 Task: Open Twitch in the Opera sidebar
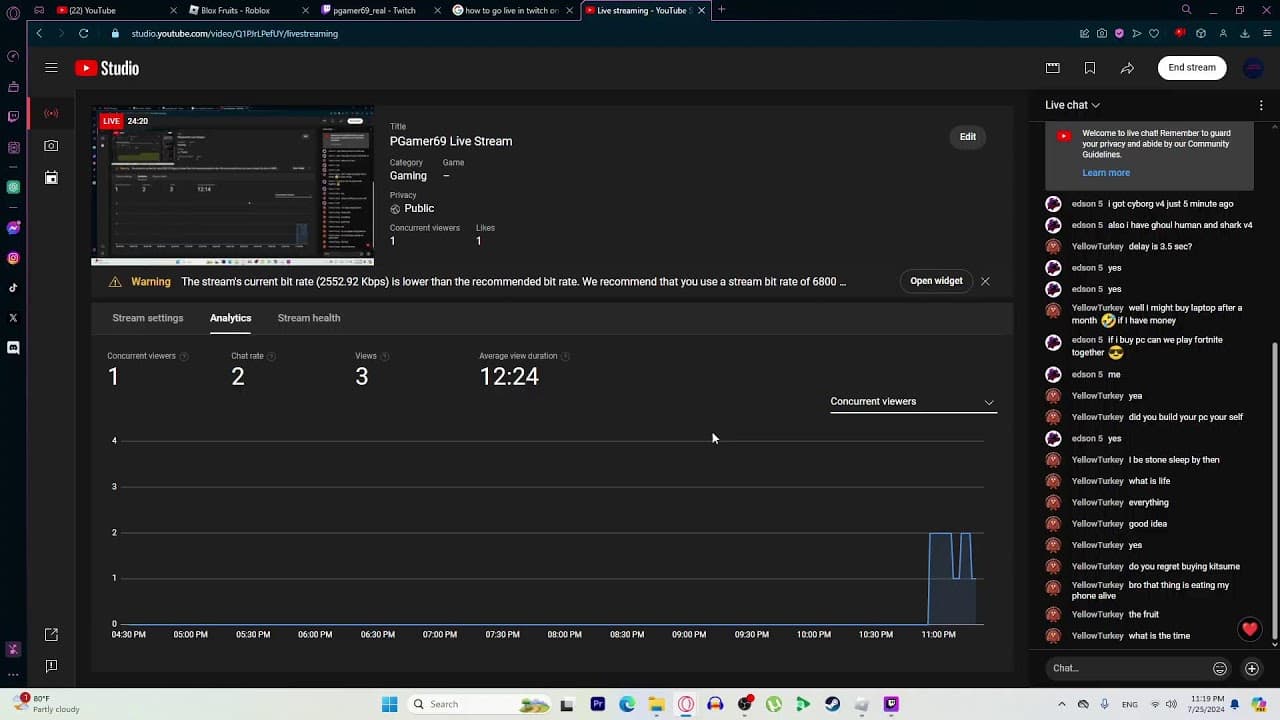point(13,117)
